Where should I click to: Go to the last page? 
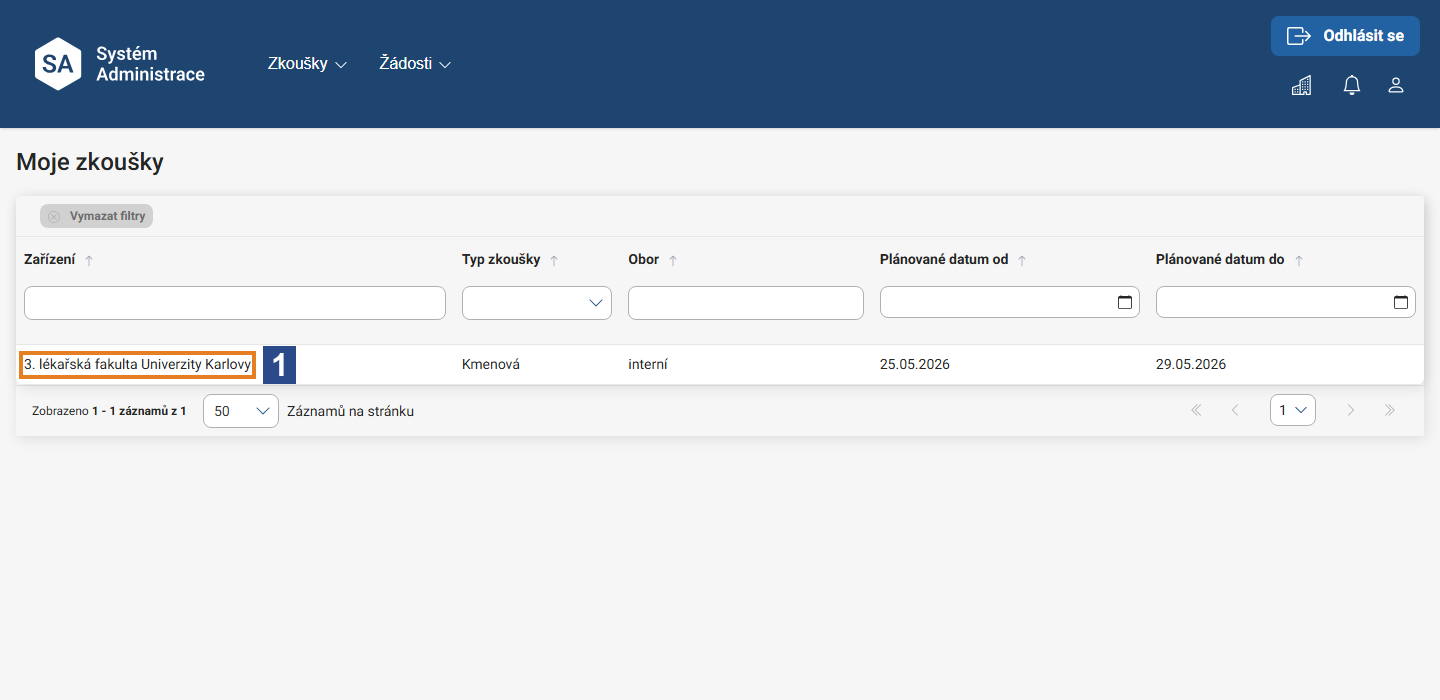[1390, 410]
